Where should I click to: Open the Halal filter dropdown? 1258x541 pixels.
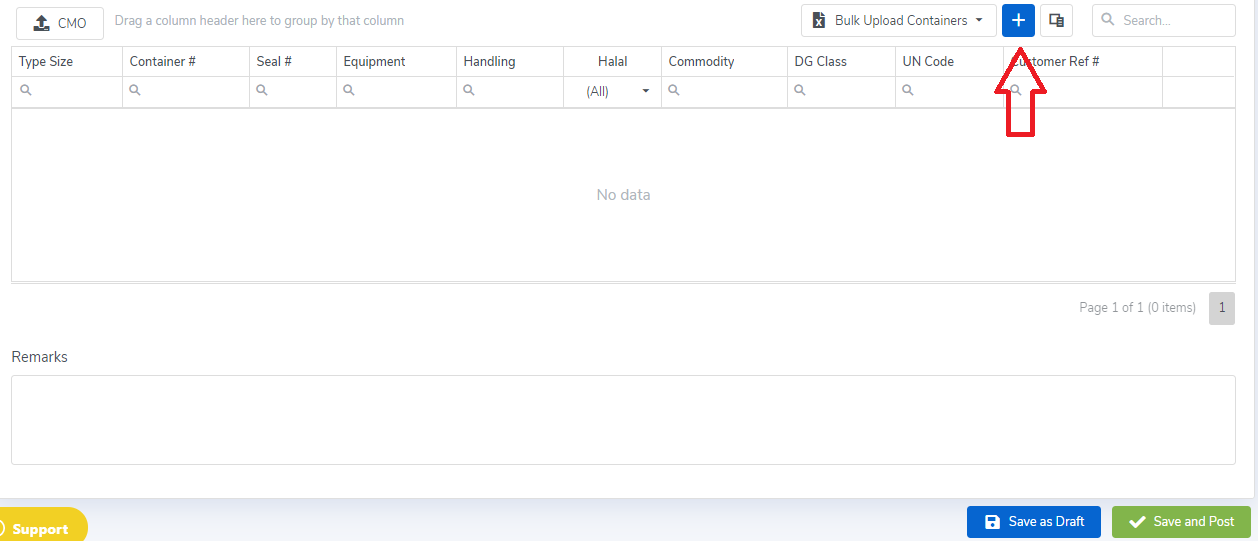[x=645, y=91]
